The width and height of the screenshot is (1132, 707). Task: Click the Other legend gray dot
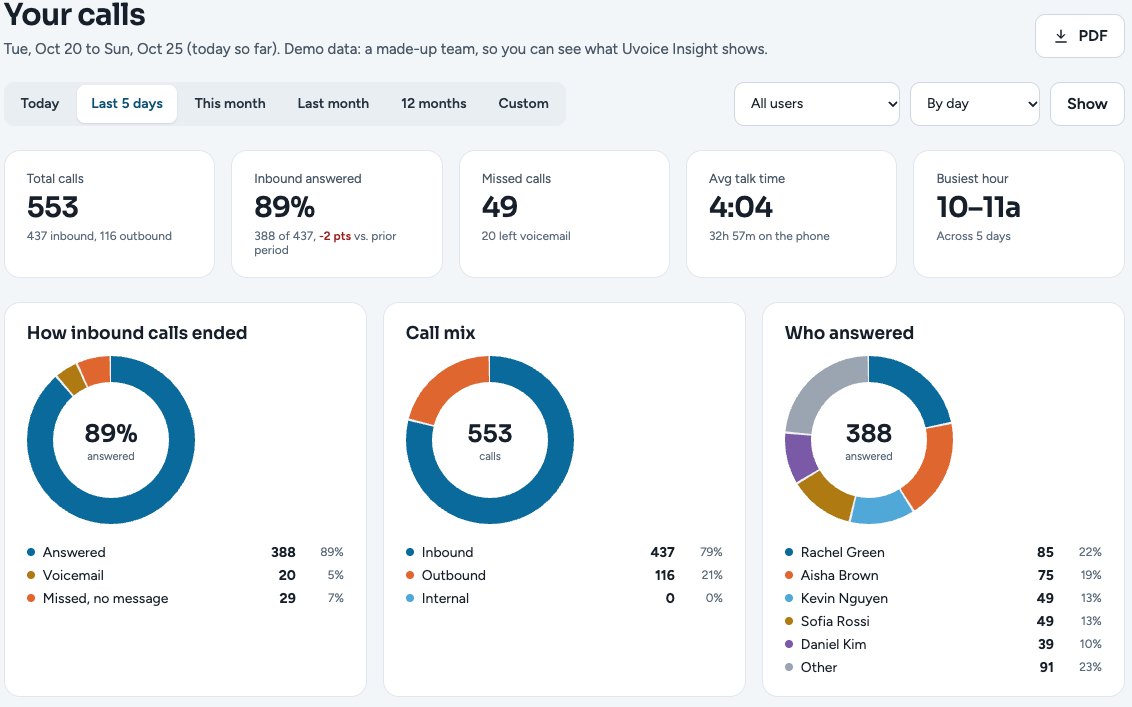tap(789, 668)
